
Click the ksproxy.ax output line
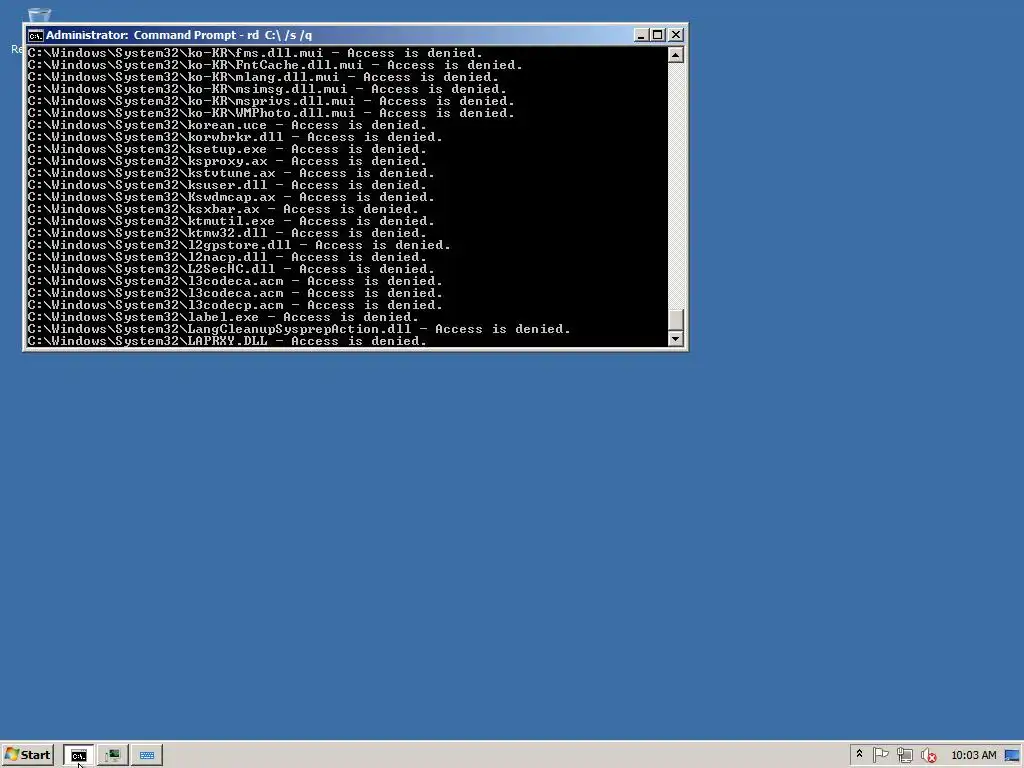click(x=227, y=161)
